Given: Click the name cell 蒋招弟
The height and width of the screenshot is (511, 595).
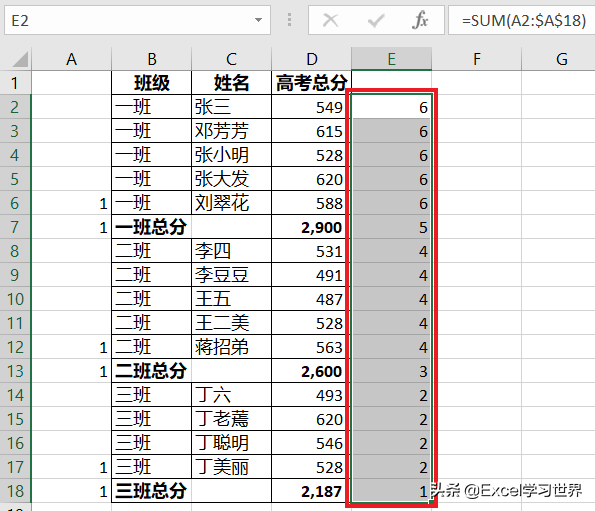Looking at the screenshot, I should [231, 347].
